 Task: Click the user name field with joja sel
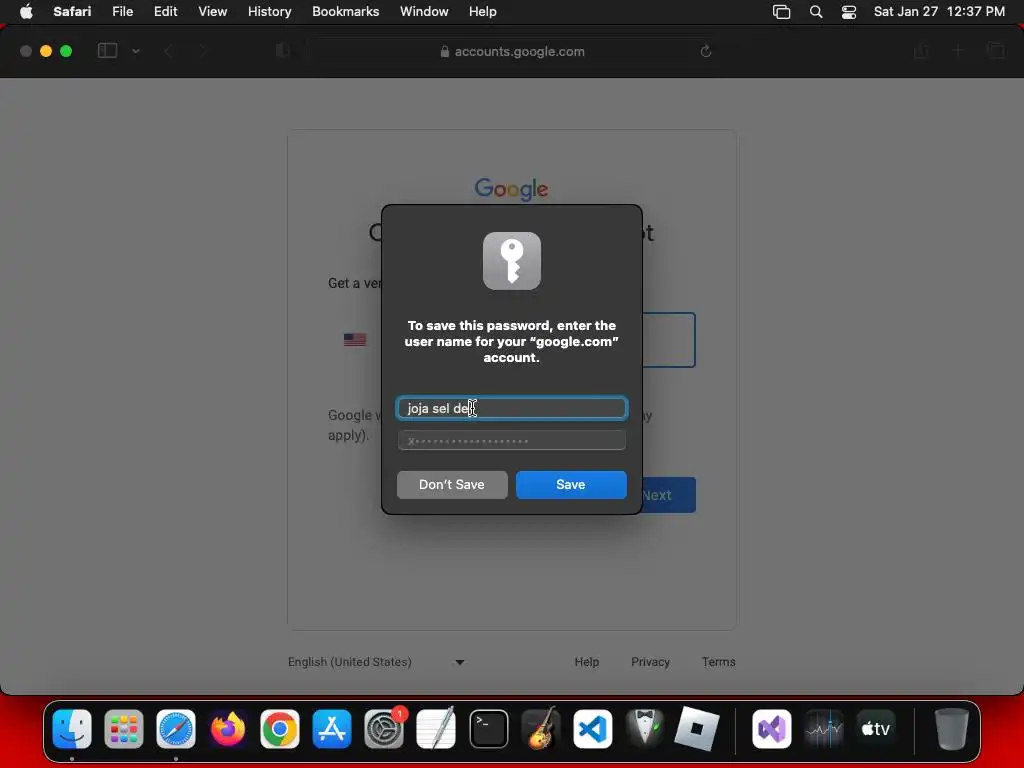[511, 408]
